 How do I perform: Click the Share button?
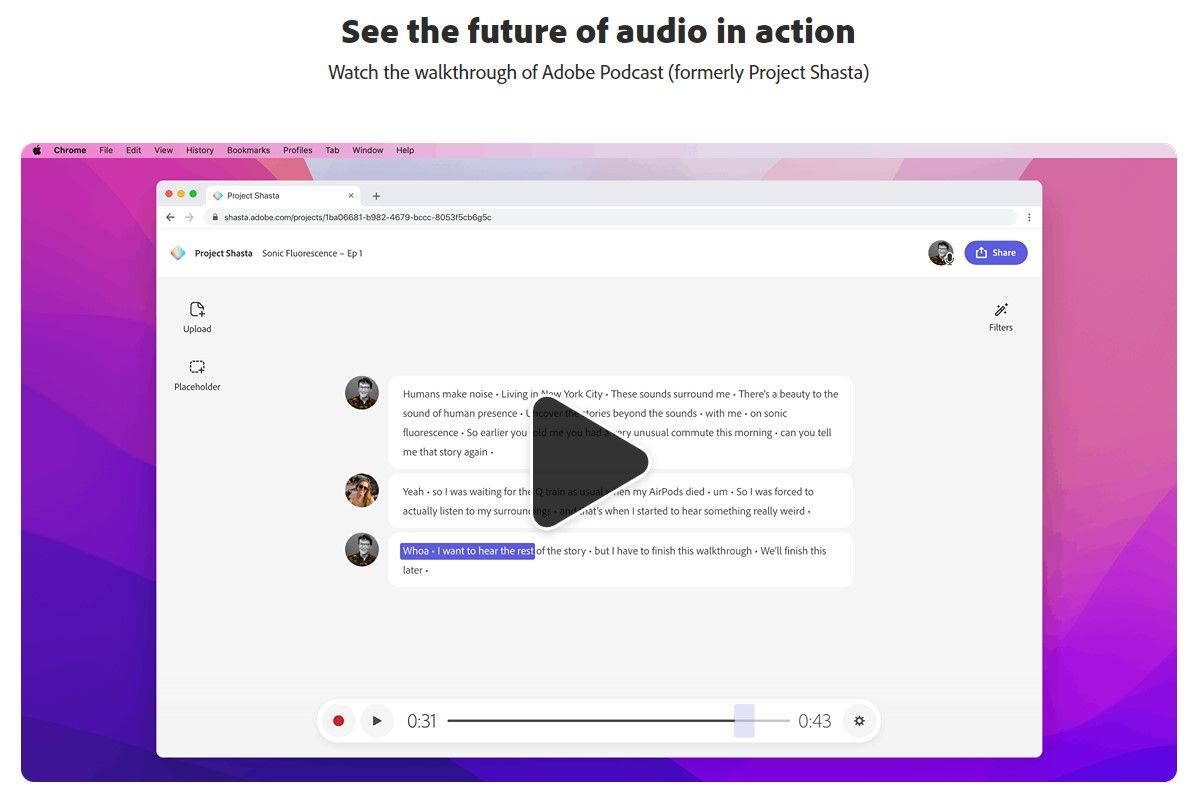pyautogui.click(x=996, y=253)
